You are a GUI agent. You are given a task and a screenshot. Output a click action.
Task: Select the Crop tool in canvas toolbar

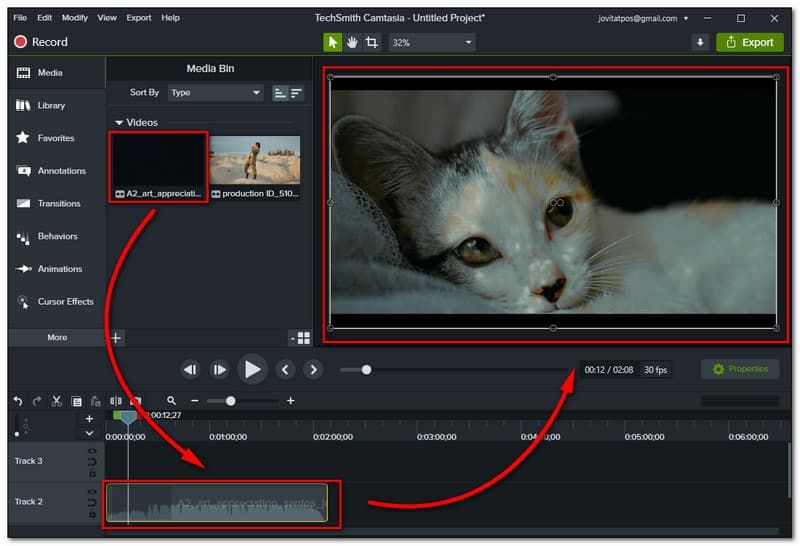click(371, 42)
